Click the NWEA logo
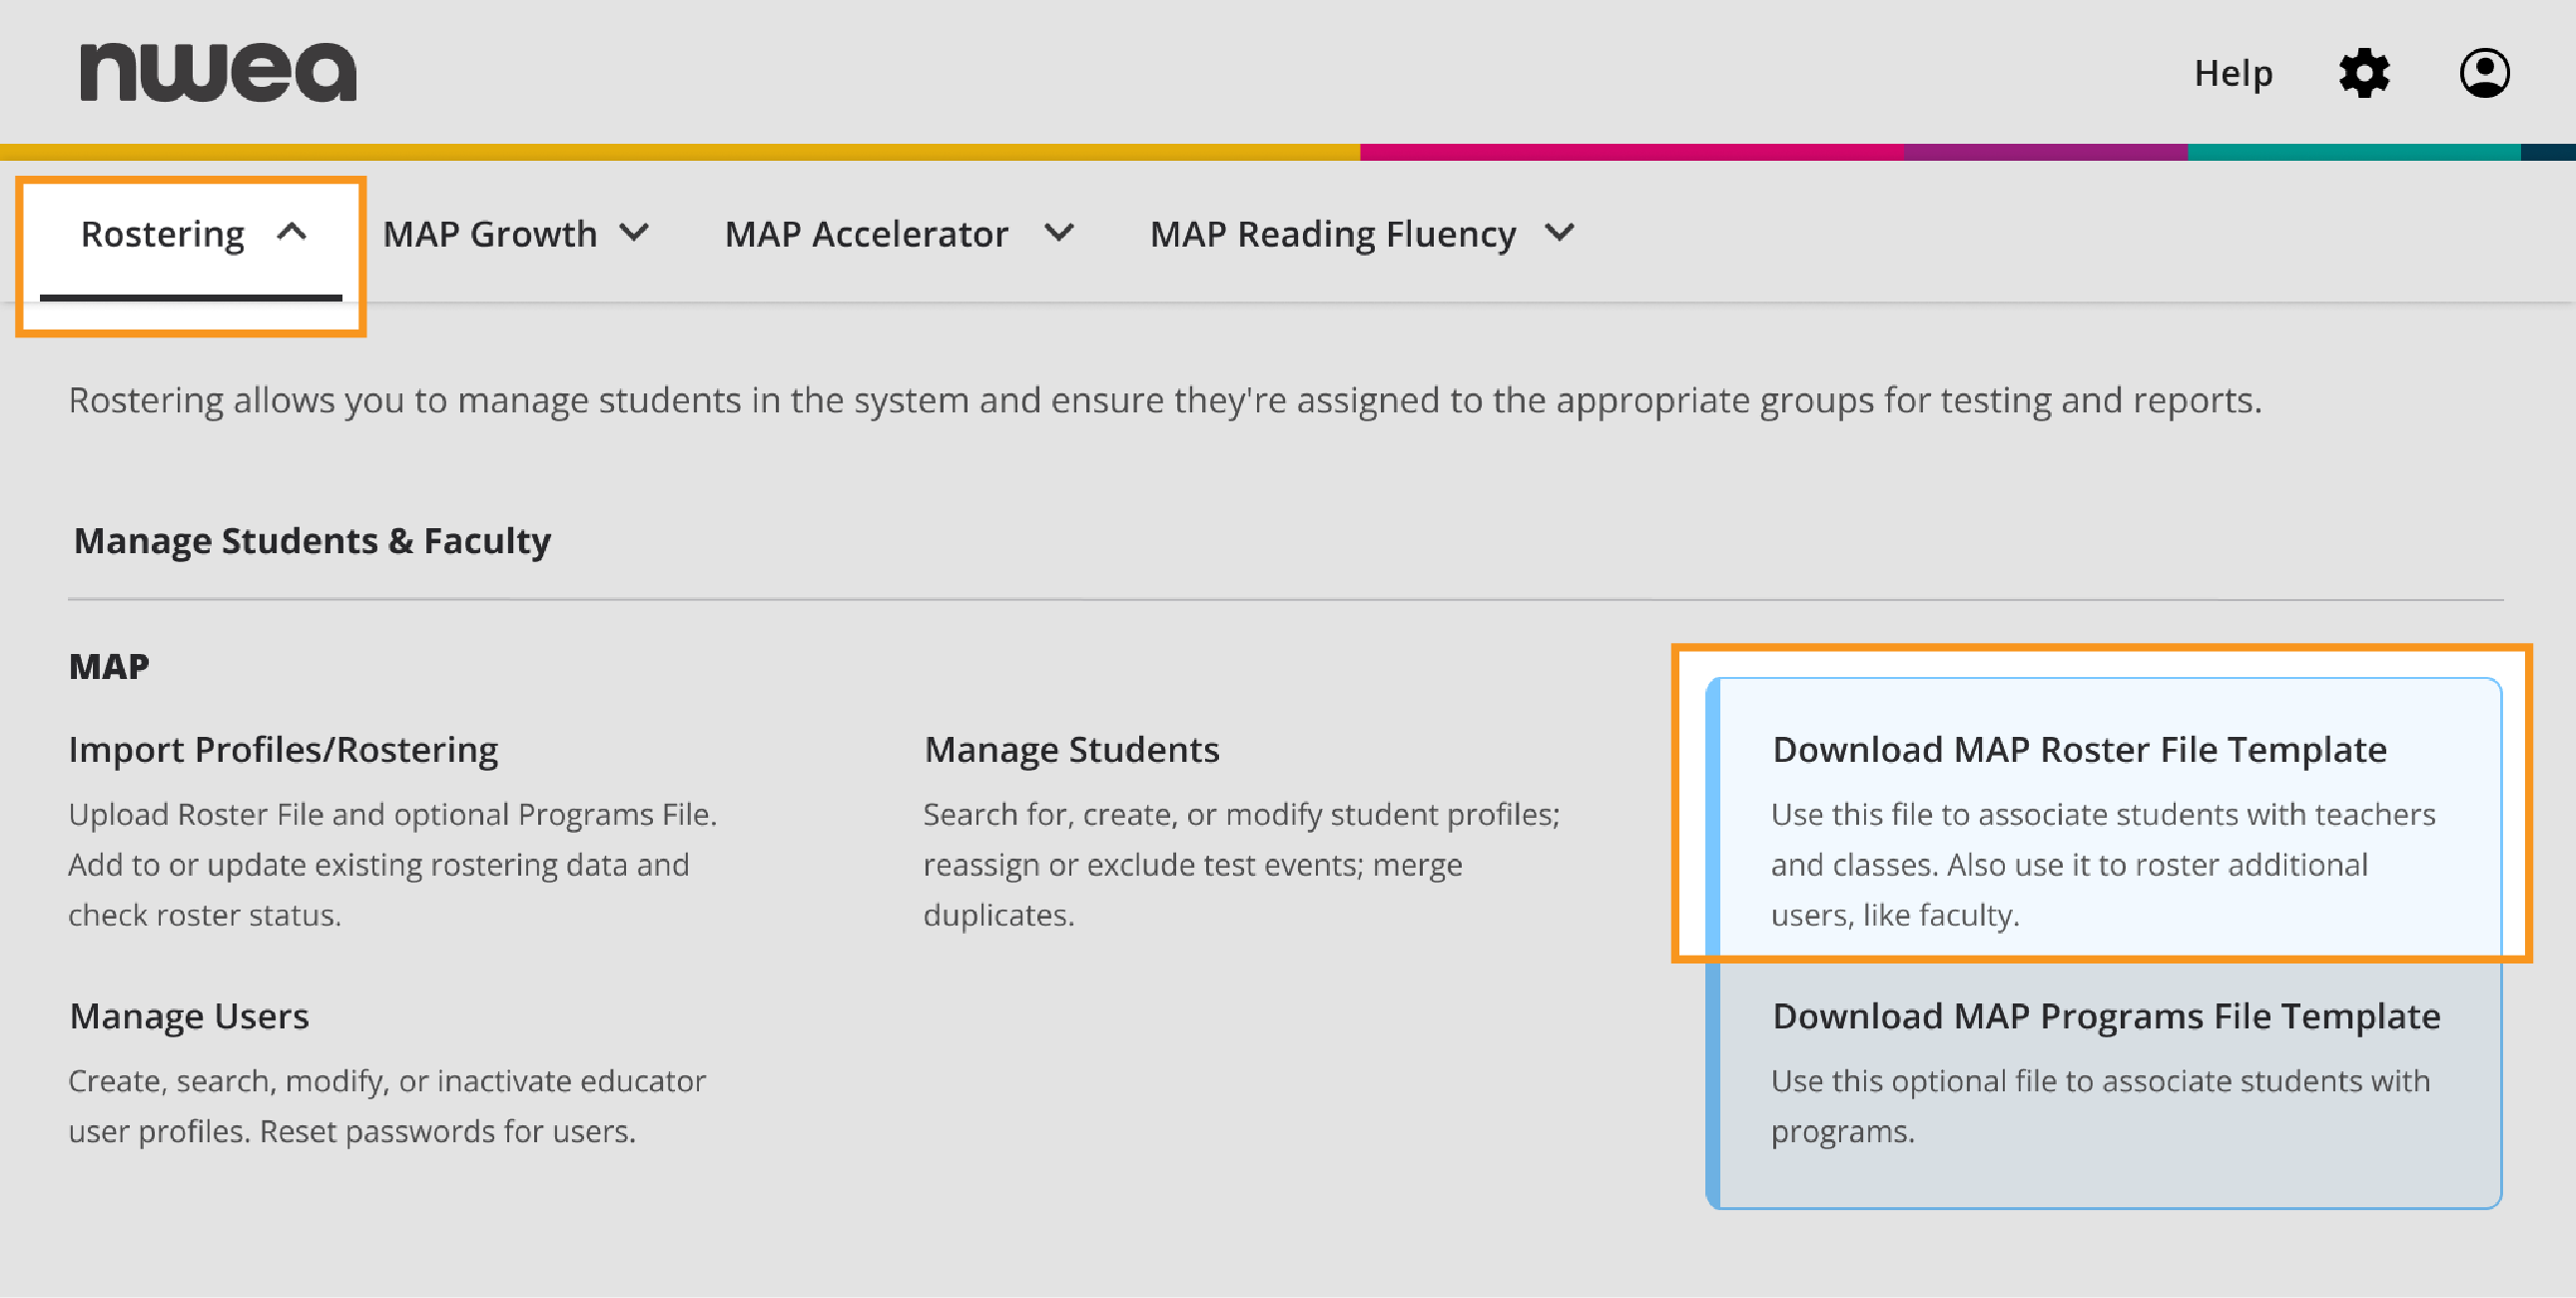The width and height of the screenshot is (2576, 1298). 218,72
